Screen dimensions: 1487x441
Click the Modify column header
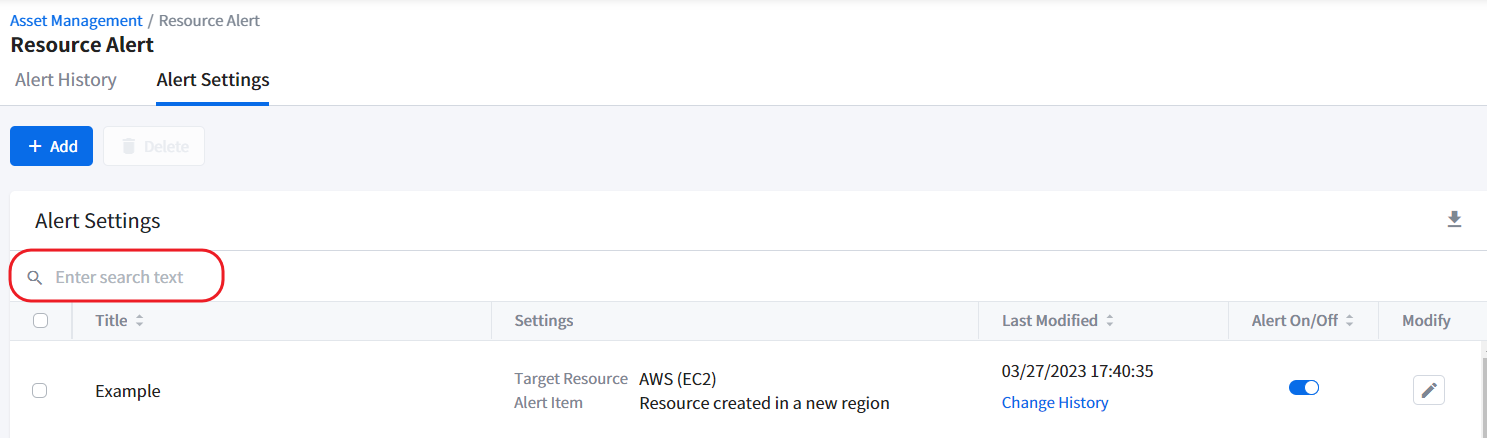click(1426, 321)
